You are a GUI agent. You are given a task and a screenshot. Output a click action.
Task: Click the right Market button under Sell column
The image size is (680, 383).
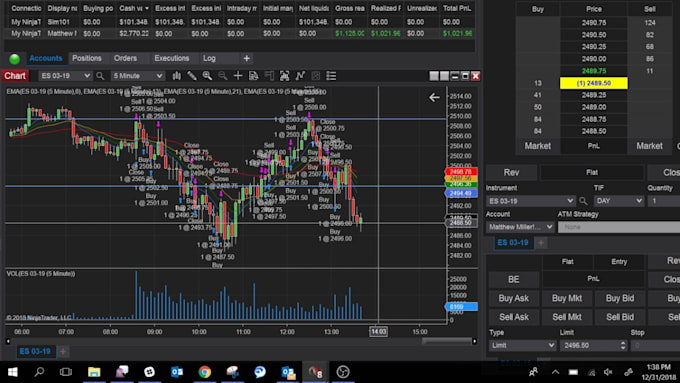coord(649,146)
